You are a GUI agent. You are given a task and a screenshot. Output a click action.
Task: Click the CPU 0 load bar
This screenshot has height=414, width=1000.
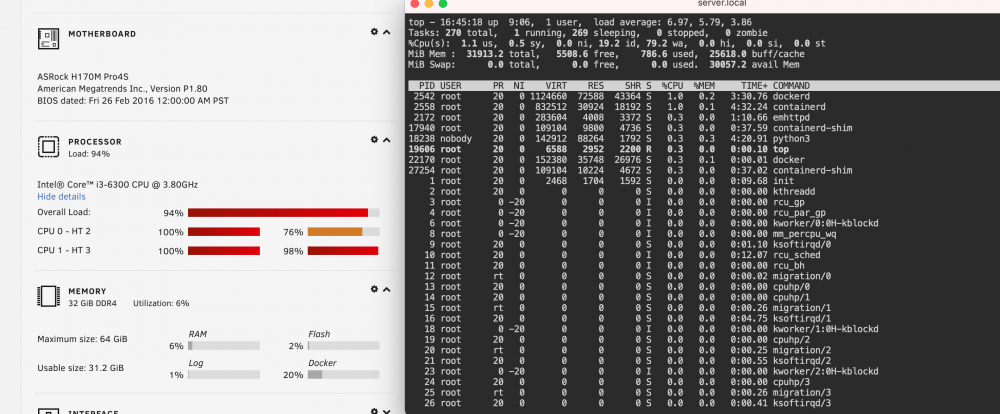[224, 232]
